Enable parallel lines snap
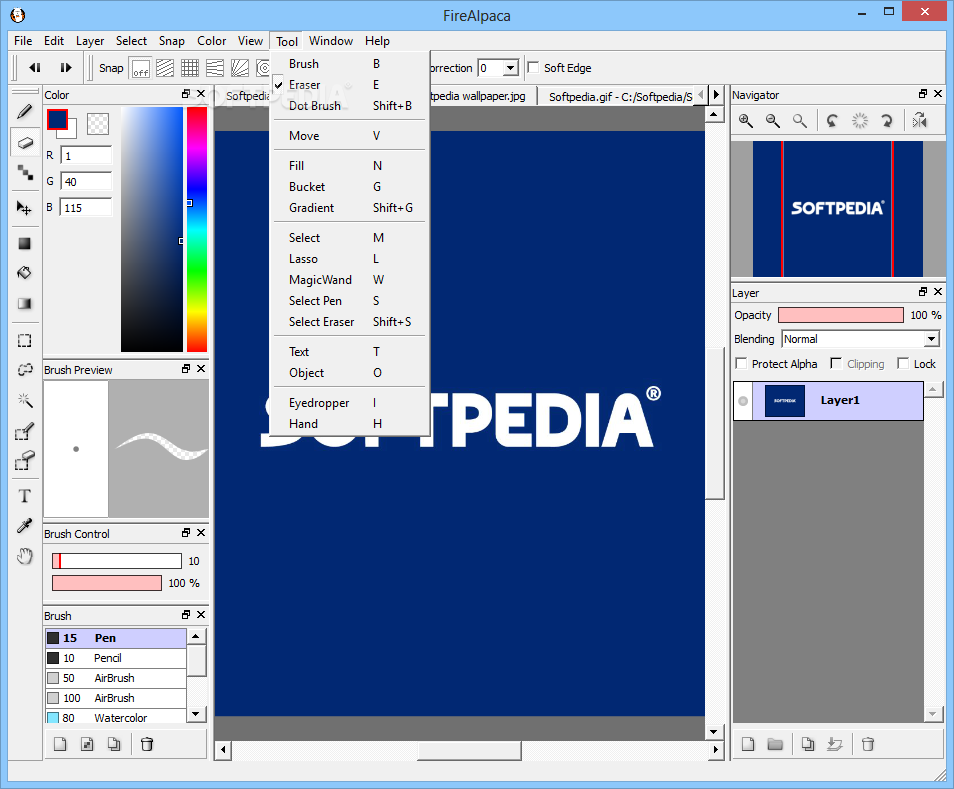 coord(165,68)
